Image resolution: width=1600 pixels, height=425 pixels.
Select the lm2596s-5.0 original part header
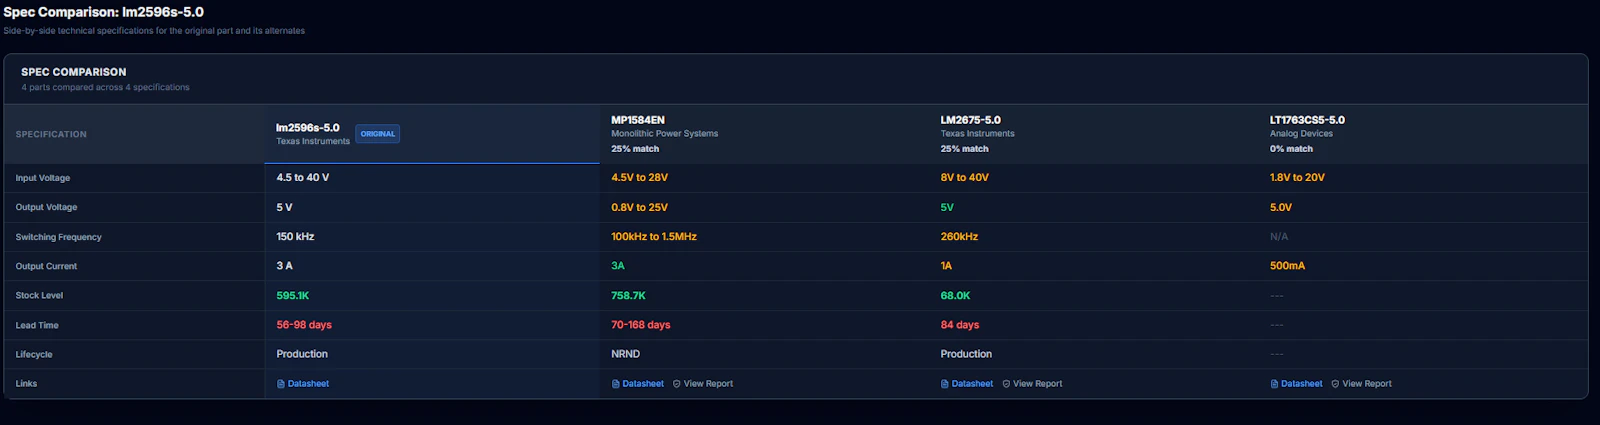(432, 134)
